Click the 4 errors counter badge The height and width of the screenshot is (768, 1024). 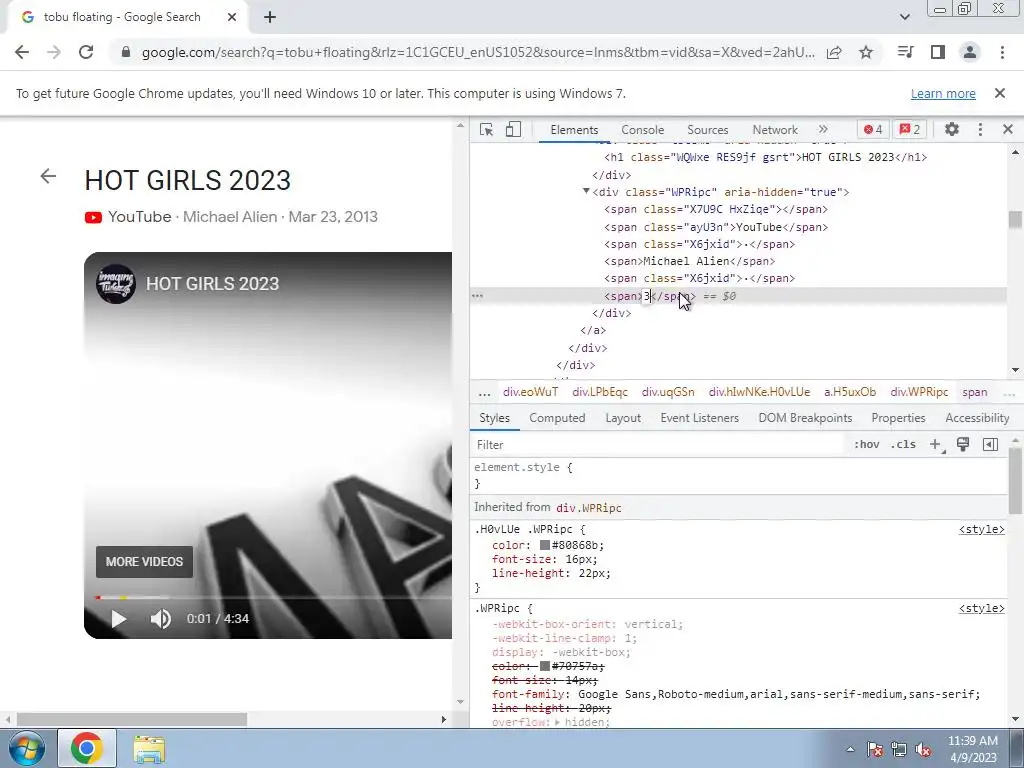point(873,129)
